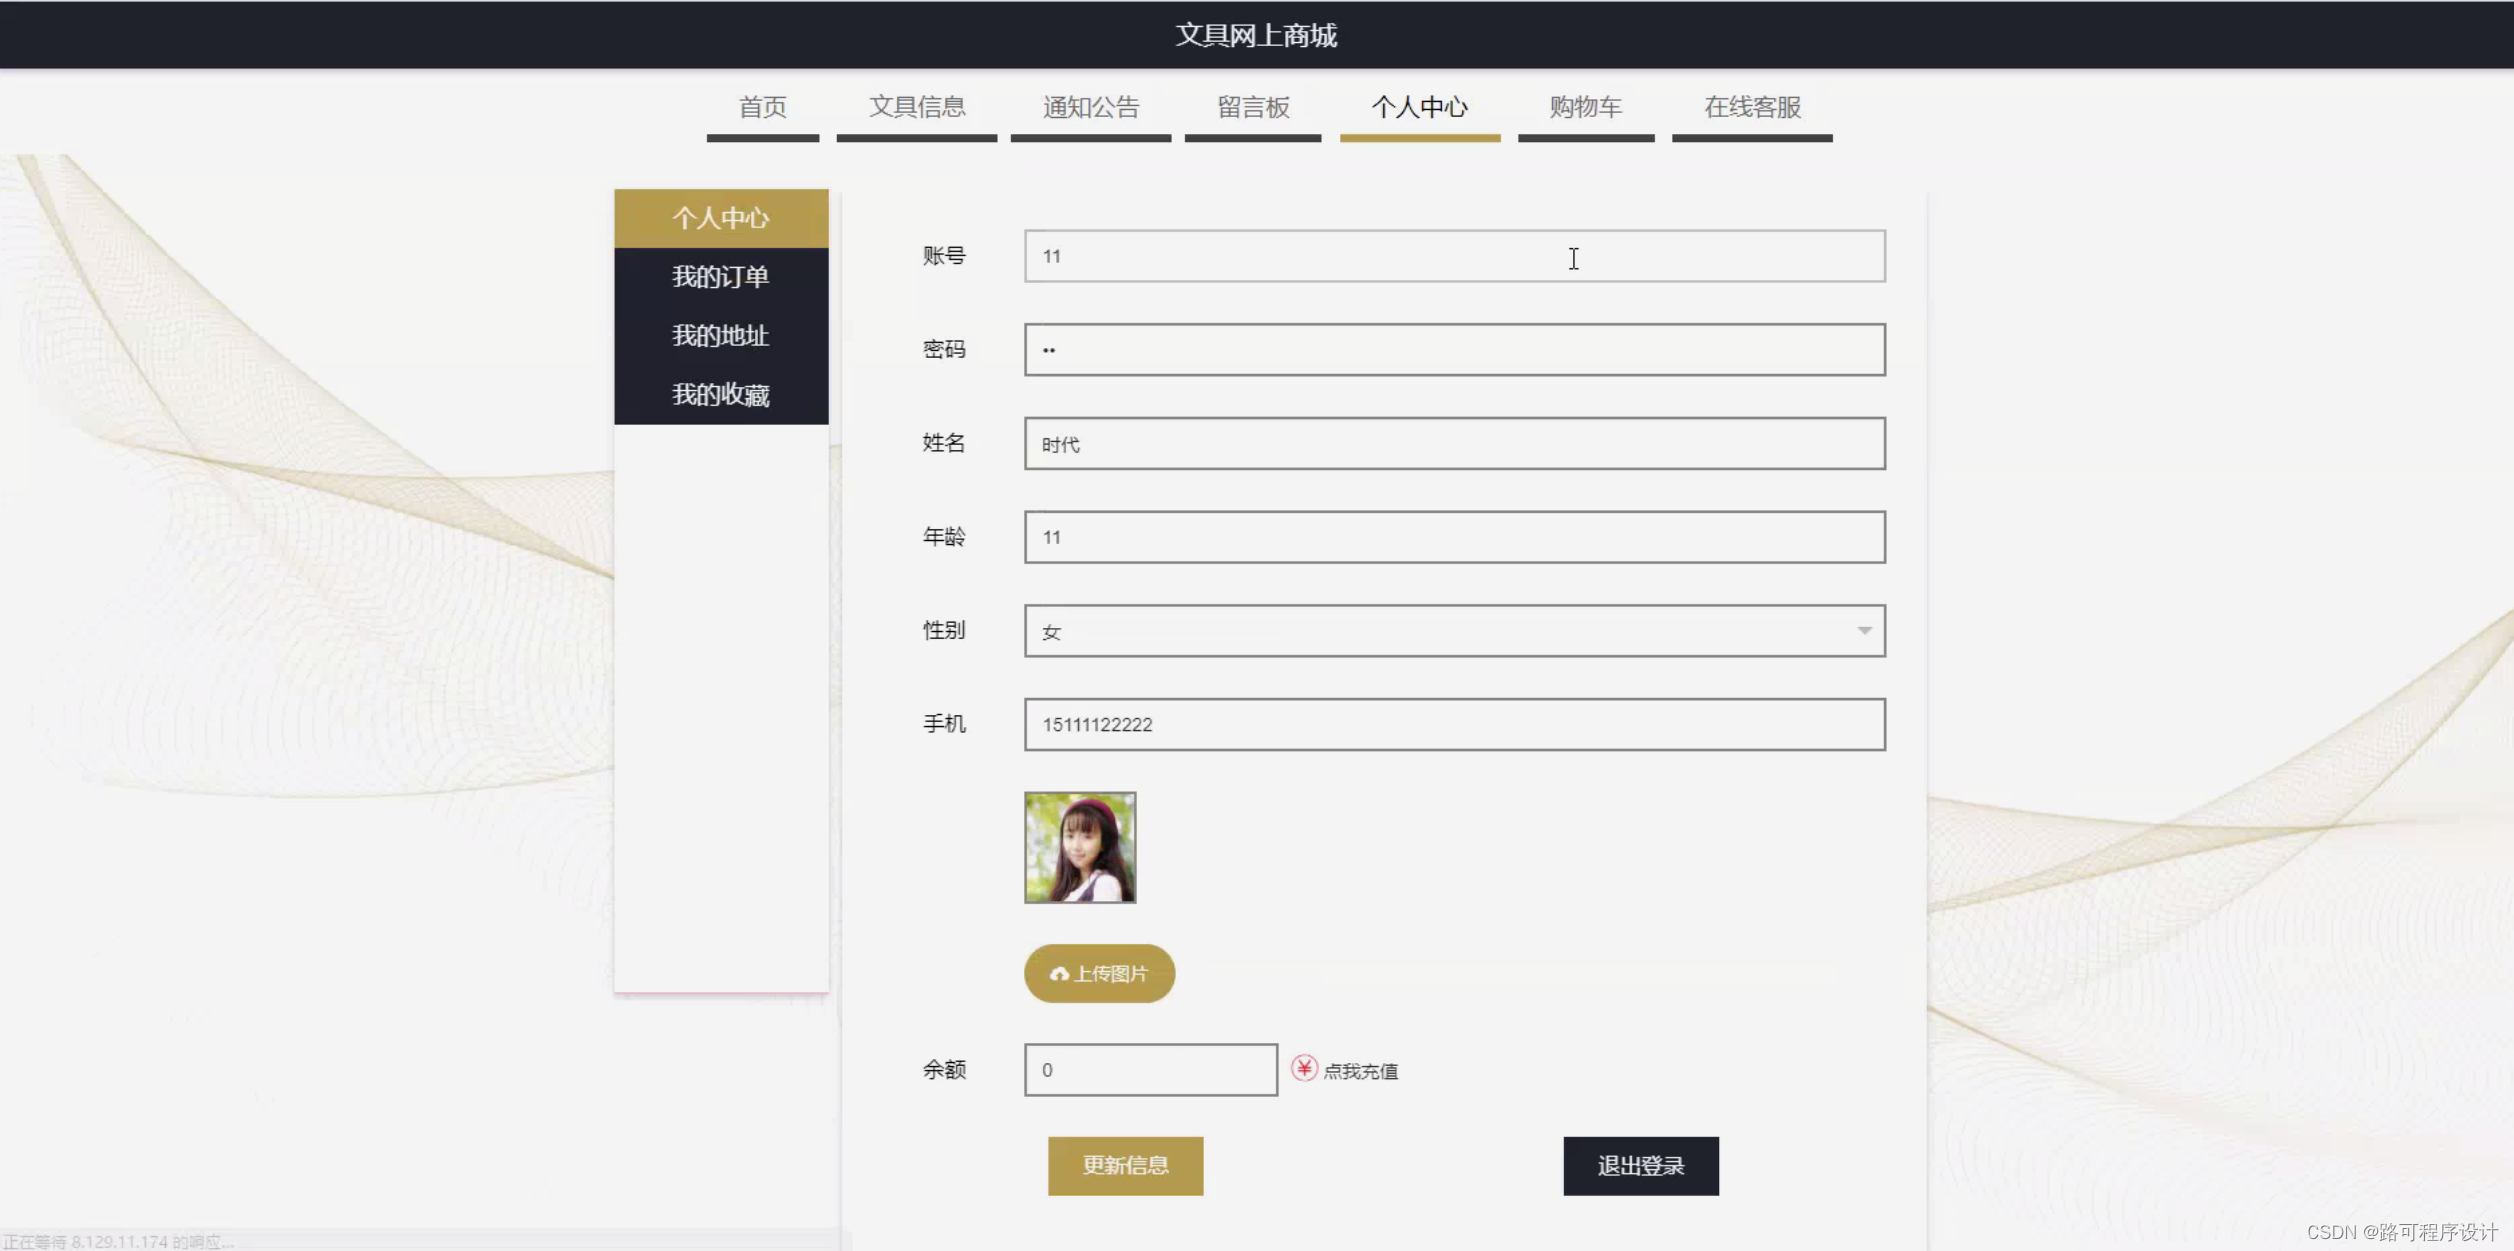Screen dimensions: 2514x1251
Task: Open the 在线客服 tab
Action: click(1751, 108)
